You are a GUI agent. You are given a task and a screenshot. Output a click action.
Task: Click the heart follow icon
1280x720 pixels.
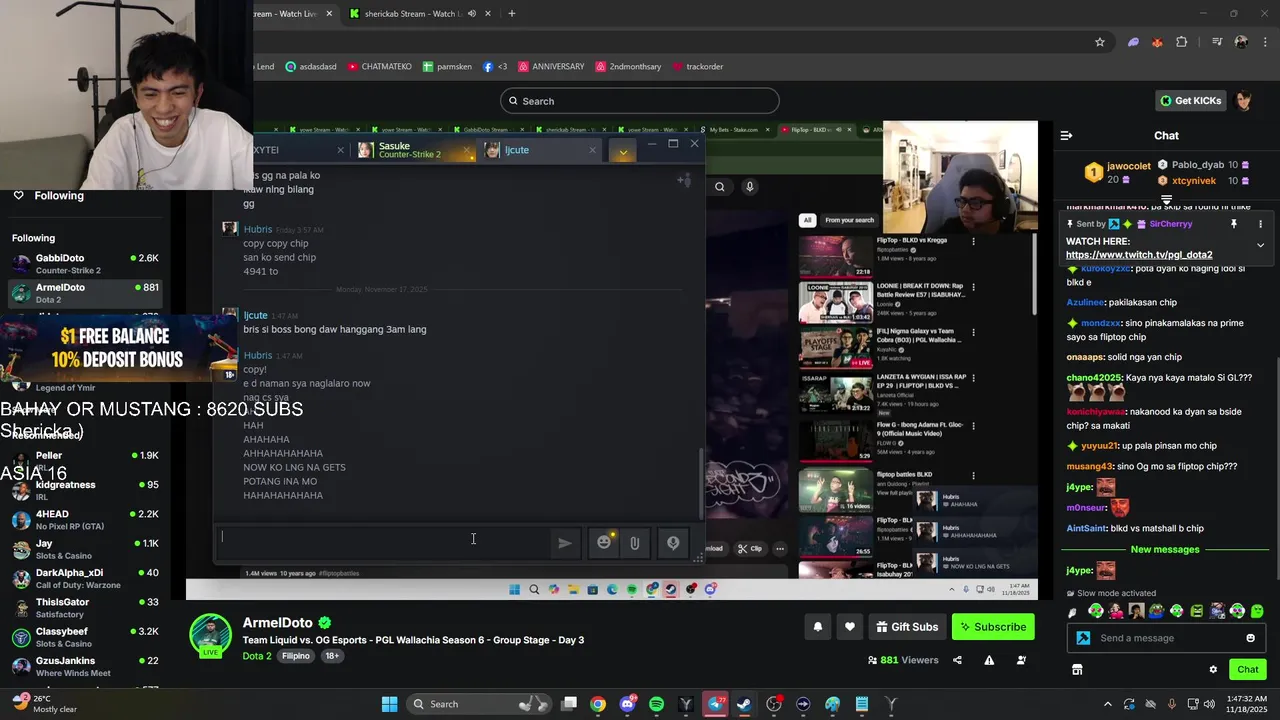click(x=850, y=627)
